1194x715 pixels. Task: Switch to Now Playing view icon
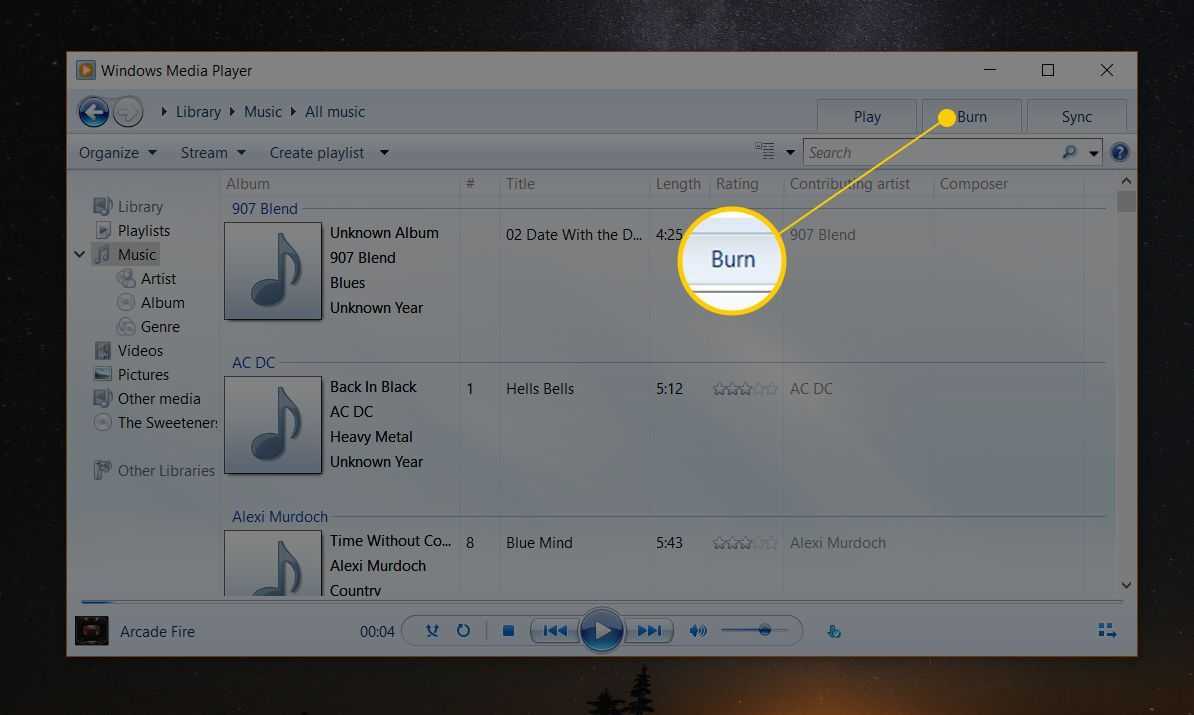pos(1107,630)
